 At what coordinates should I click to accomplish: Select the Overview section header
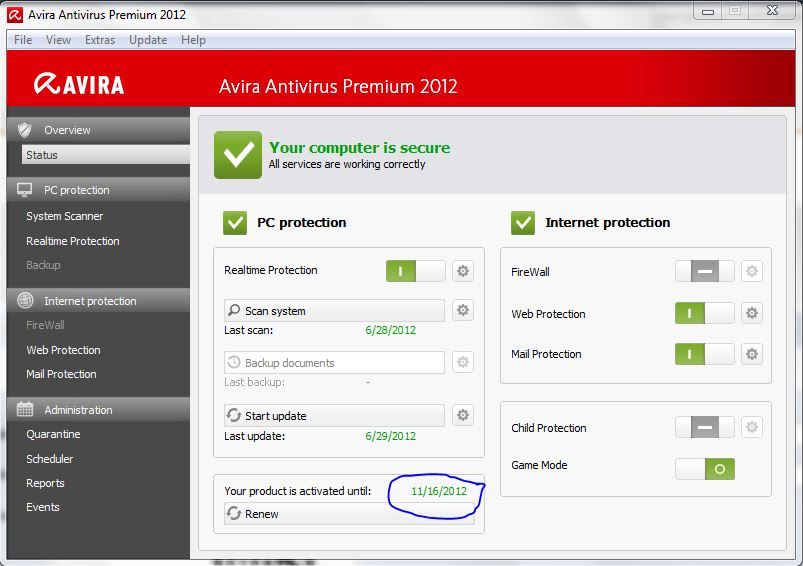(98, 130)
